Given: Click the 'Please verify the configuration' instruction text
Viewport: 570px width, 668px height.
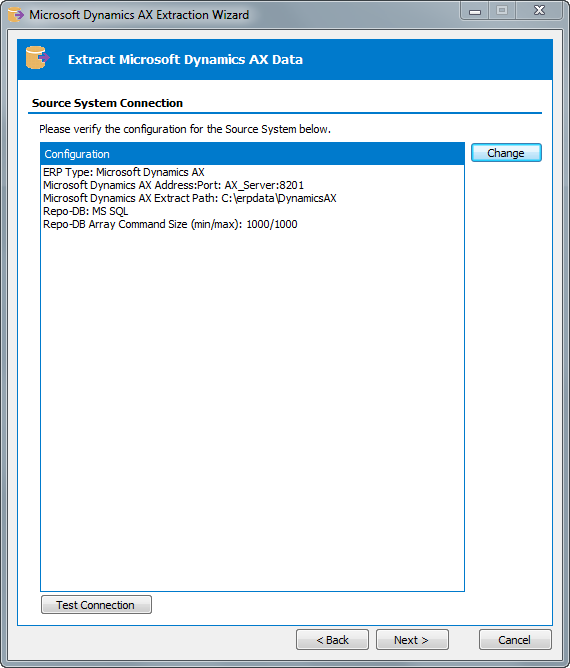Looking at the screenshot, I should [185, 129].
